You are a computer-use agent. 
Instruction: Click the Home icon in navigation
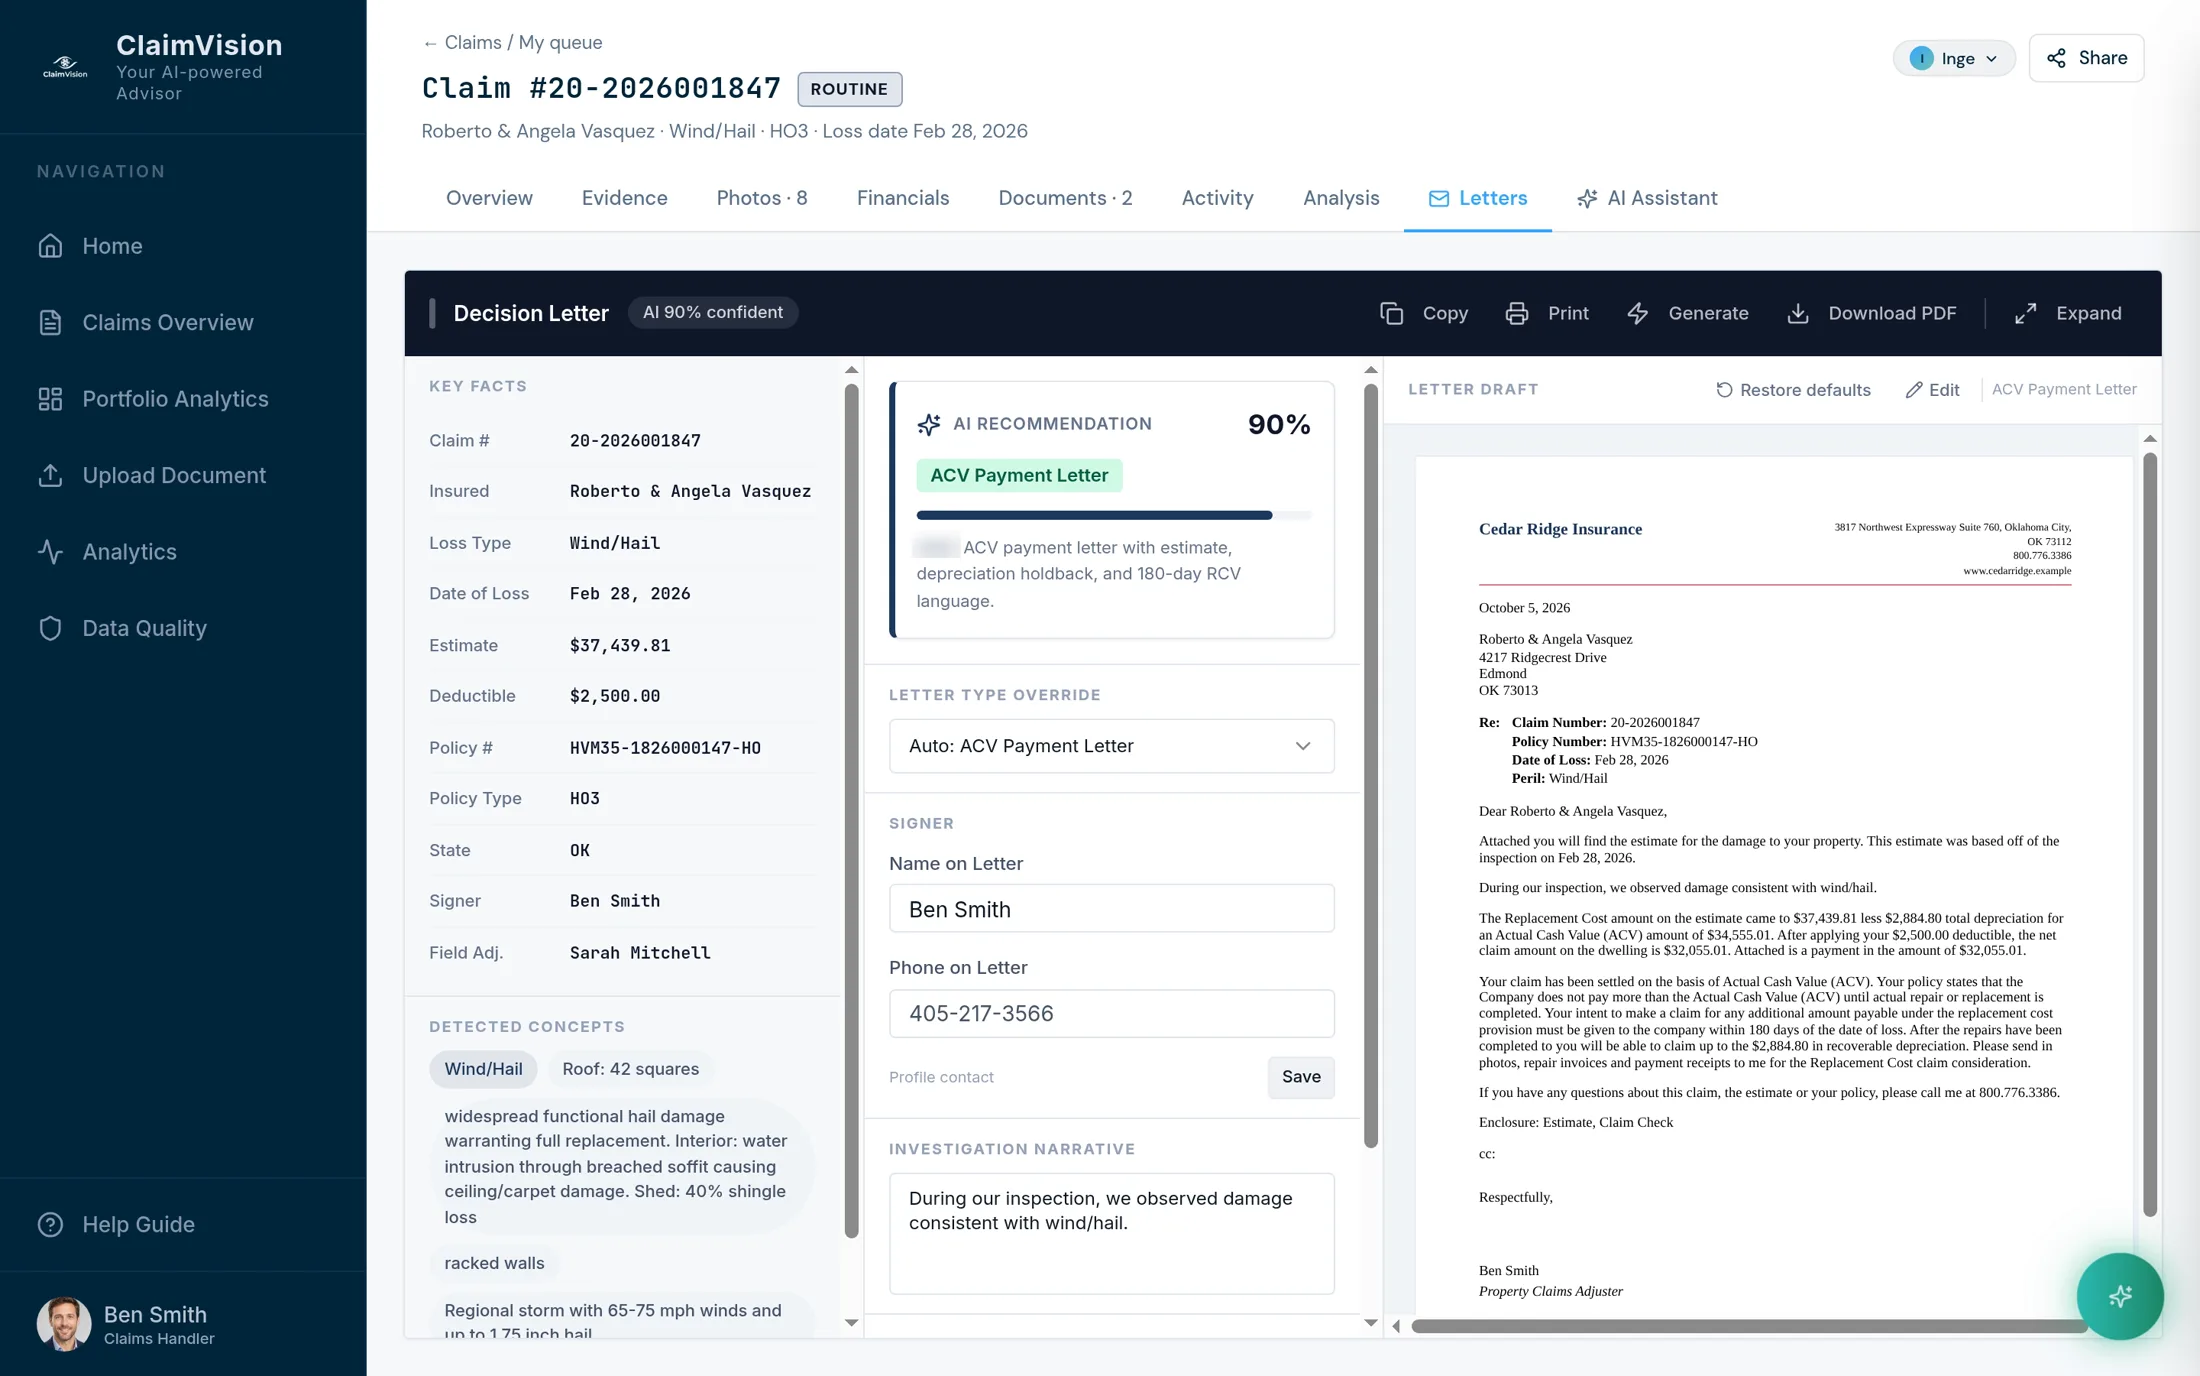pyautogui.click(x=50, y=246)
